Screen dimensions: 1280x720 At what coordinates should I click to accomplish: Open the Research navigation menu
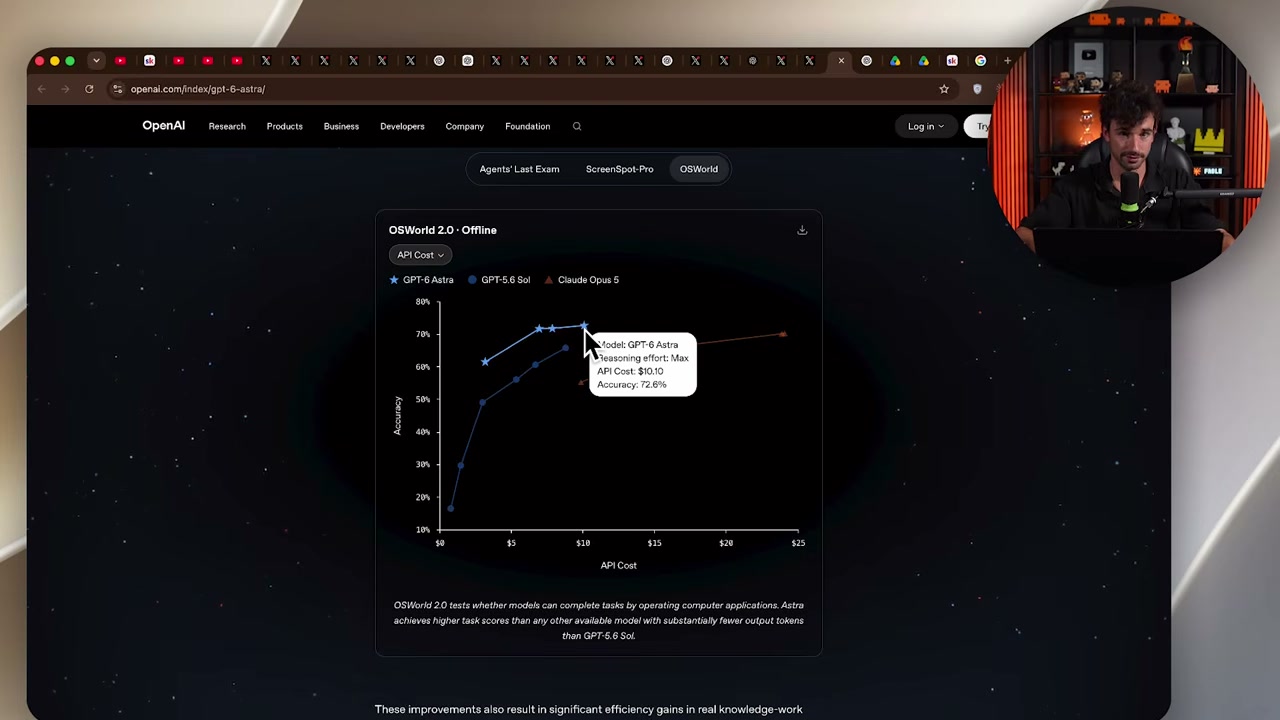[x=227, y=126]
